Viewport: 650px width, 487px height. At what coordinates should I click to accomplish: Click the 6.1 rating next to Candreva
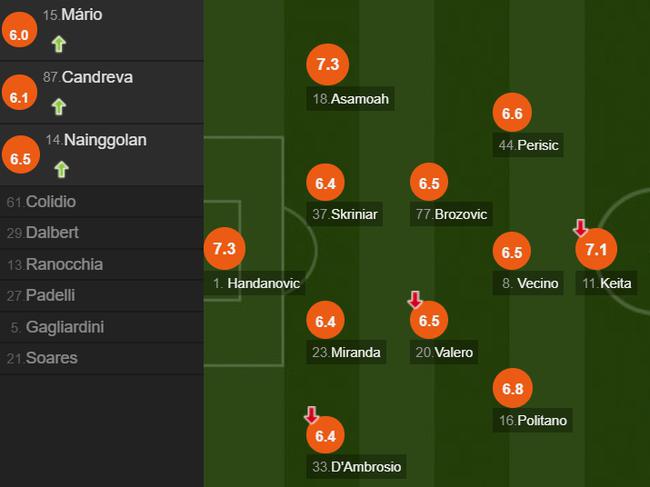click(19, 93)
